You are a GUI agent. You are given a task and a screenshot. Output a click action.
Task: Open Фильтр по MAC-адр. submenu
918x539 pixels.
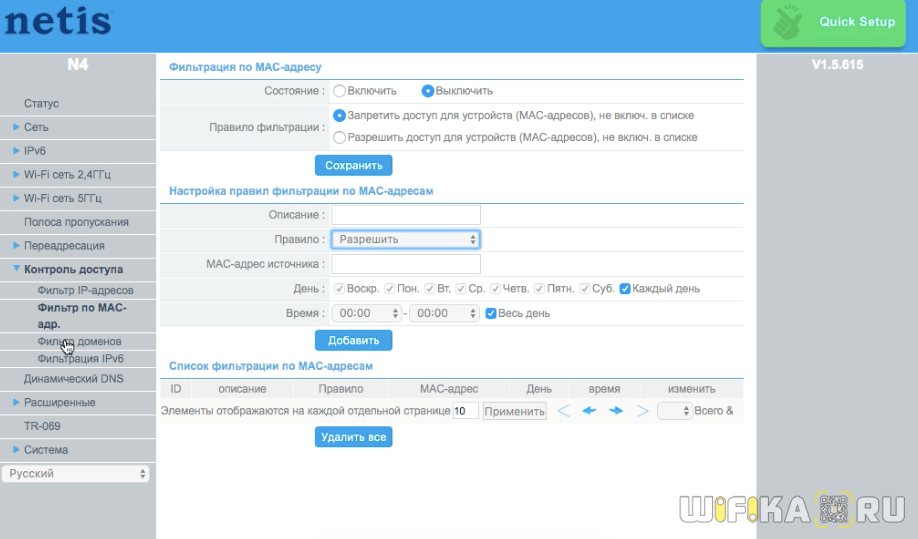point(82,316)
